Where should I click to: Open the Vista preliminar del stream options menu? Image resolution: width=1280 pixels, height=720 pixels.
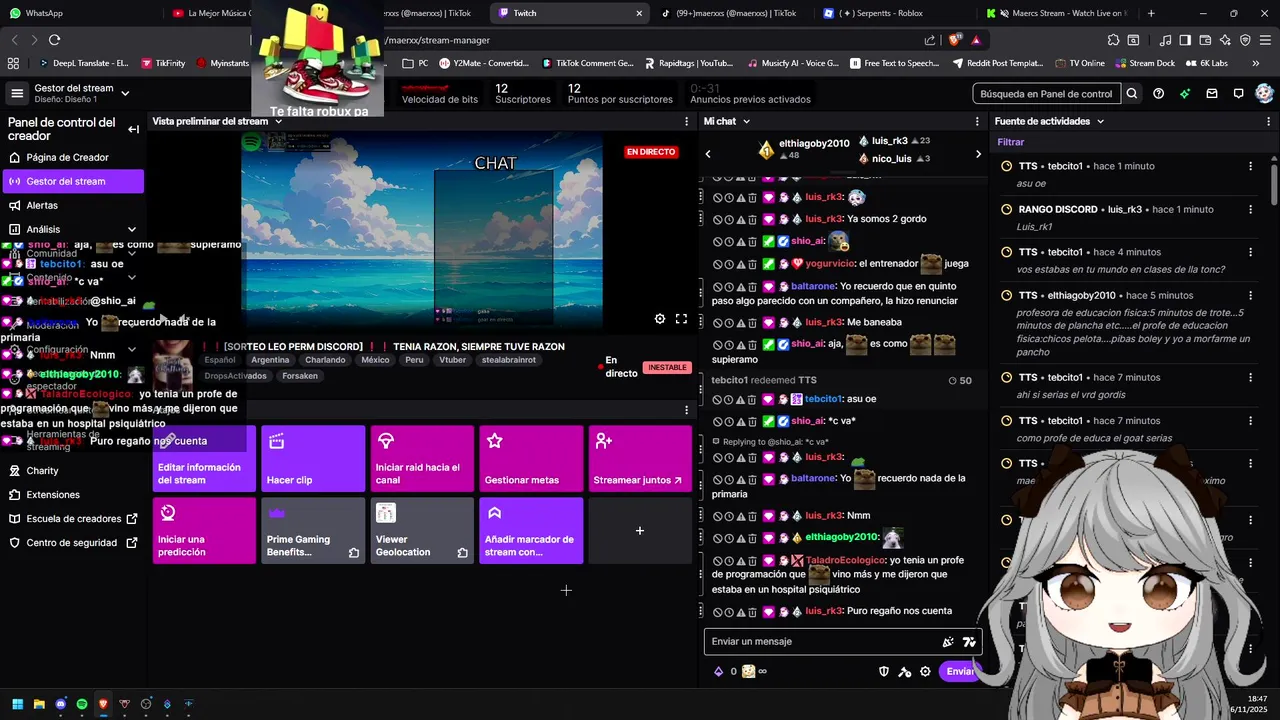[x=686, y=121]
